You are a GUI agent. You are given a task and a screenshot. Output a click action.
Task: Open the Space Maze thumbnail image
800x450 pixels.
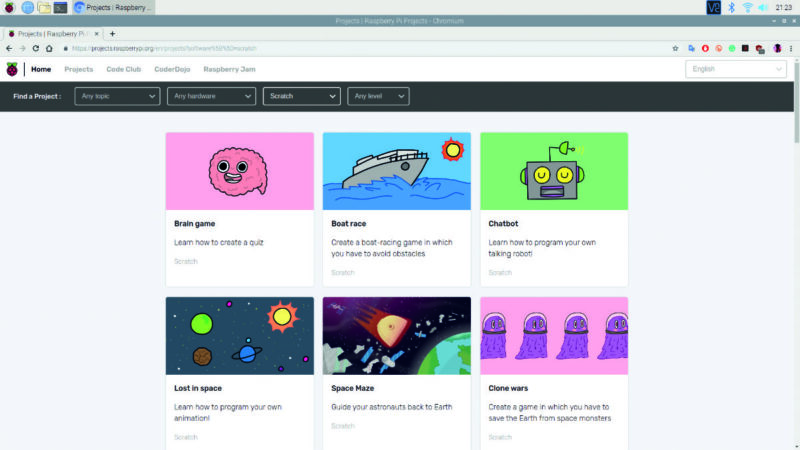(396, 336)
